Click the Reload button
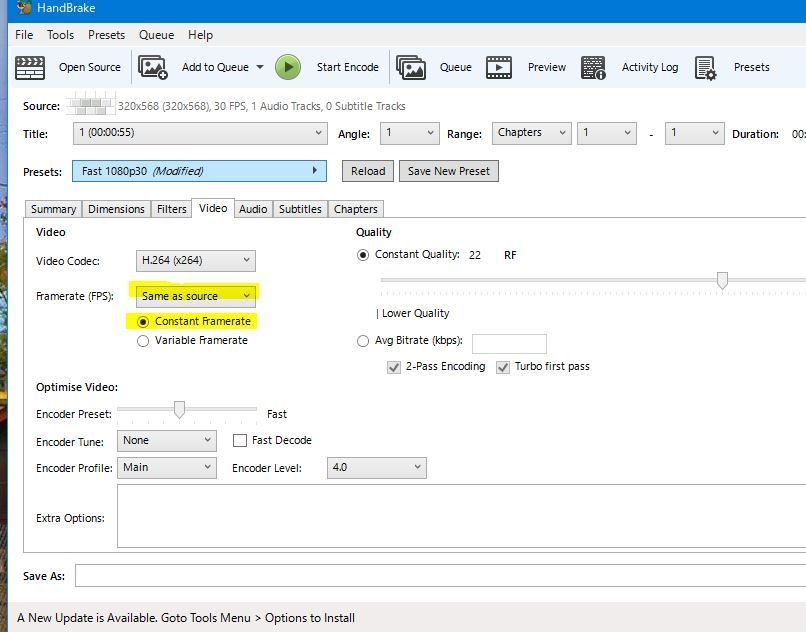 (x=368, y=171)
